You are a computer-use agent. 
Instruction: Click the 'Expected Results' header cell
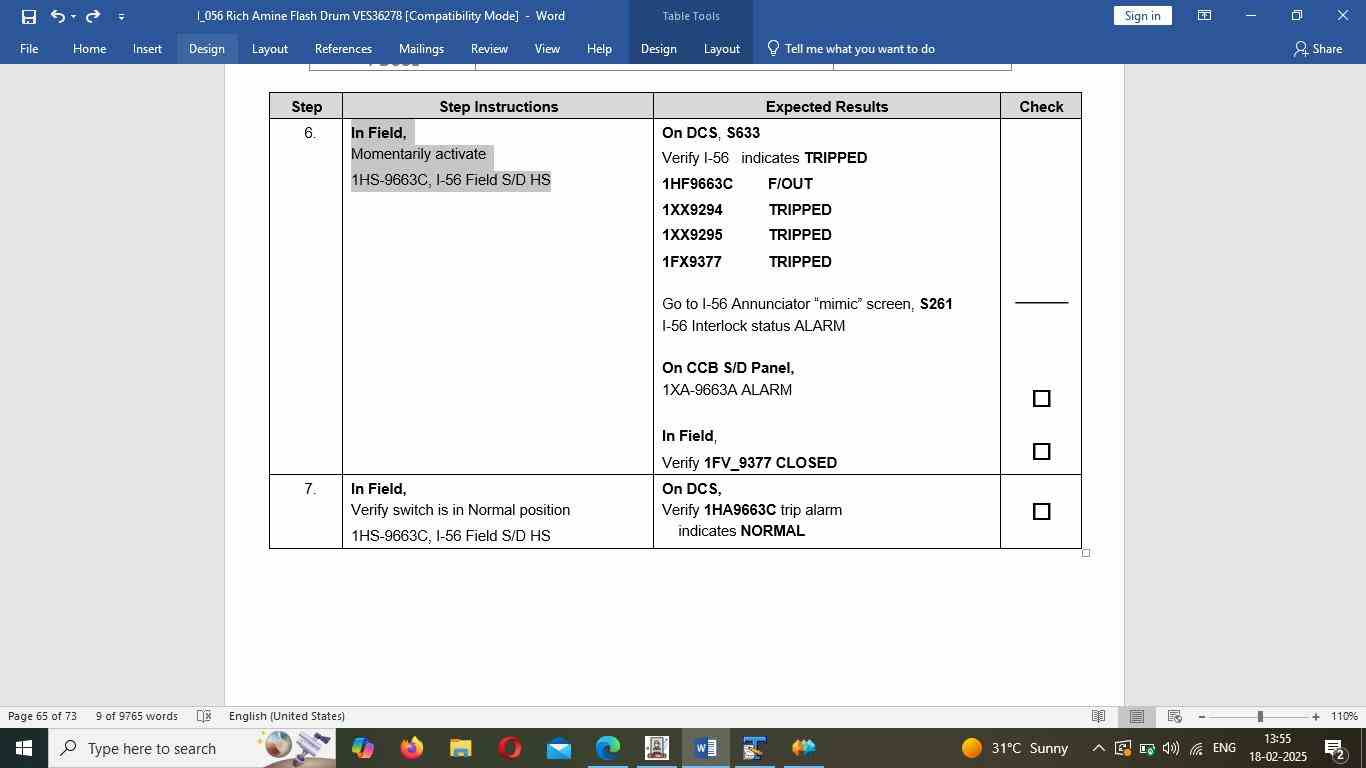827,106
